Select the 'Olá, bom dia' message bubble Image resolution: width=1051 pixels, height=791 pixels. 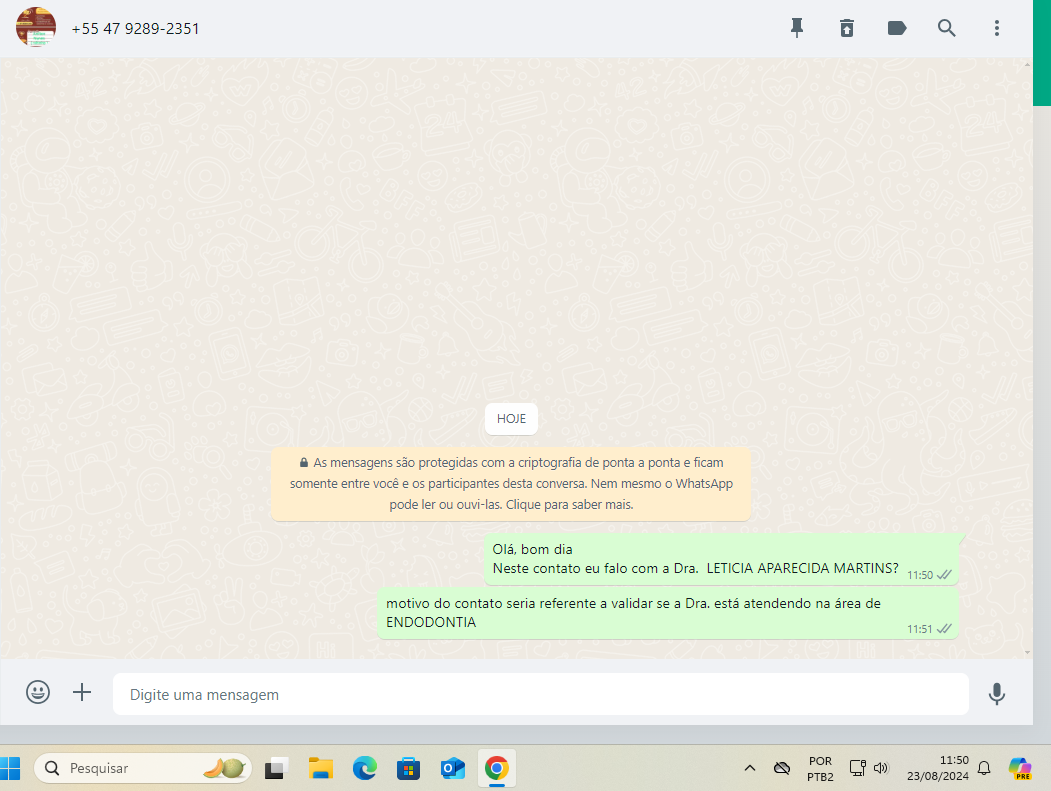coord(721,559)
